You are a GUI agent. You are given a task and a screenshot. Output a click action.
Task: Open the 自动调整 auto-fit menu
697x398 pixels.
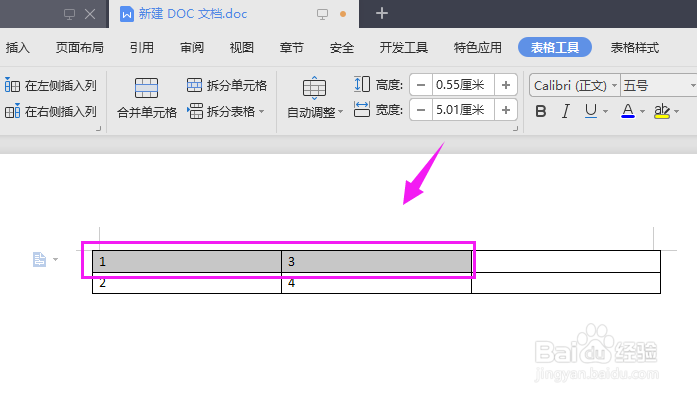tap(315, 98)
